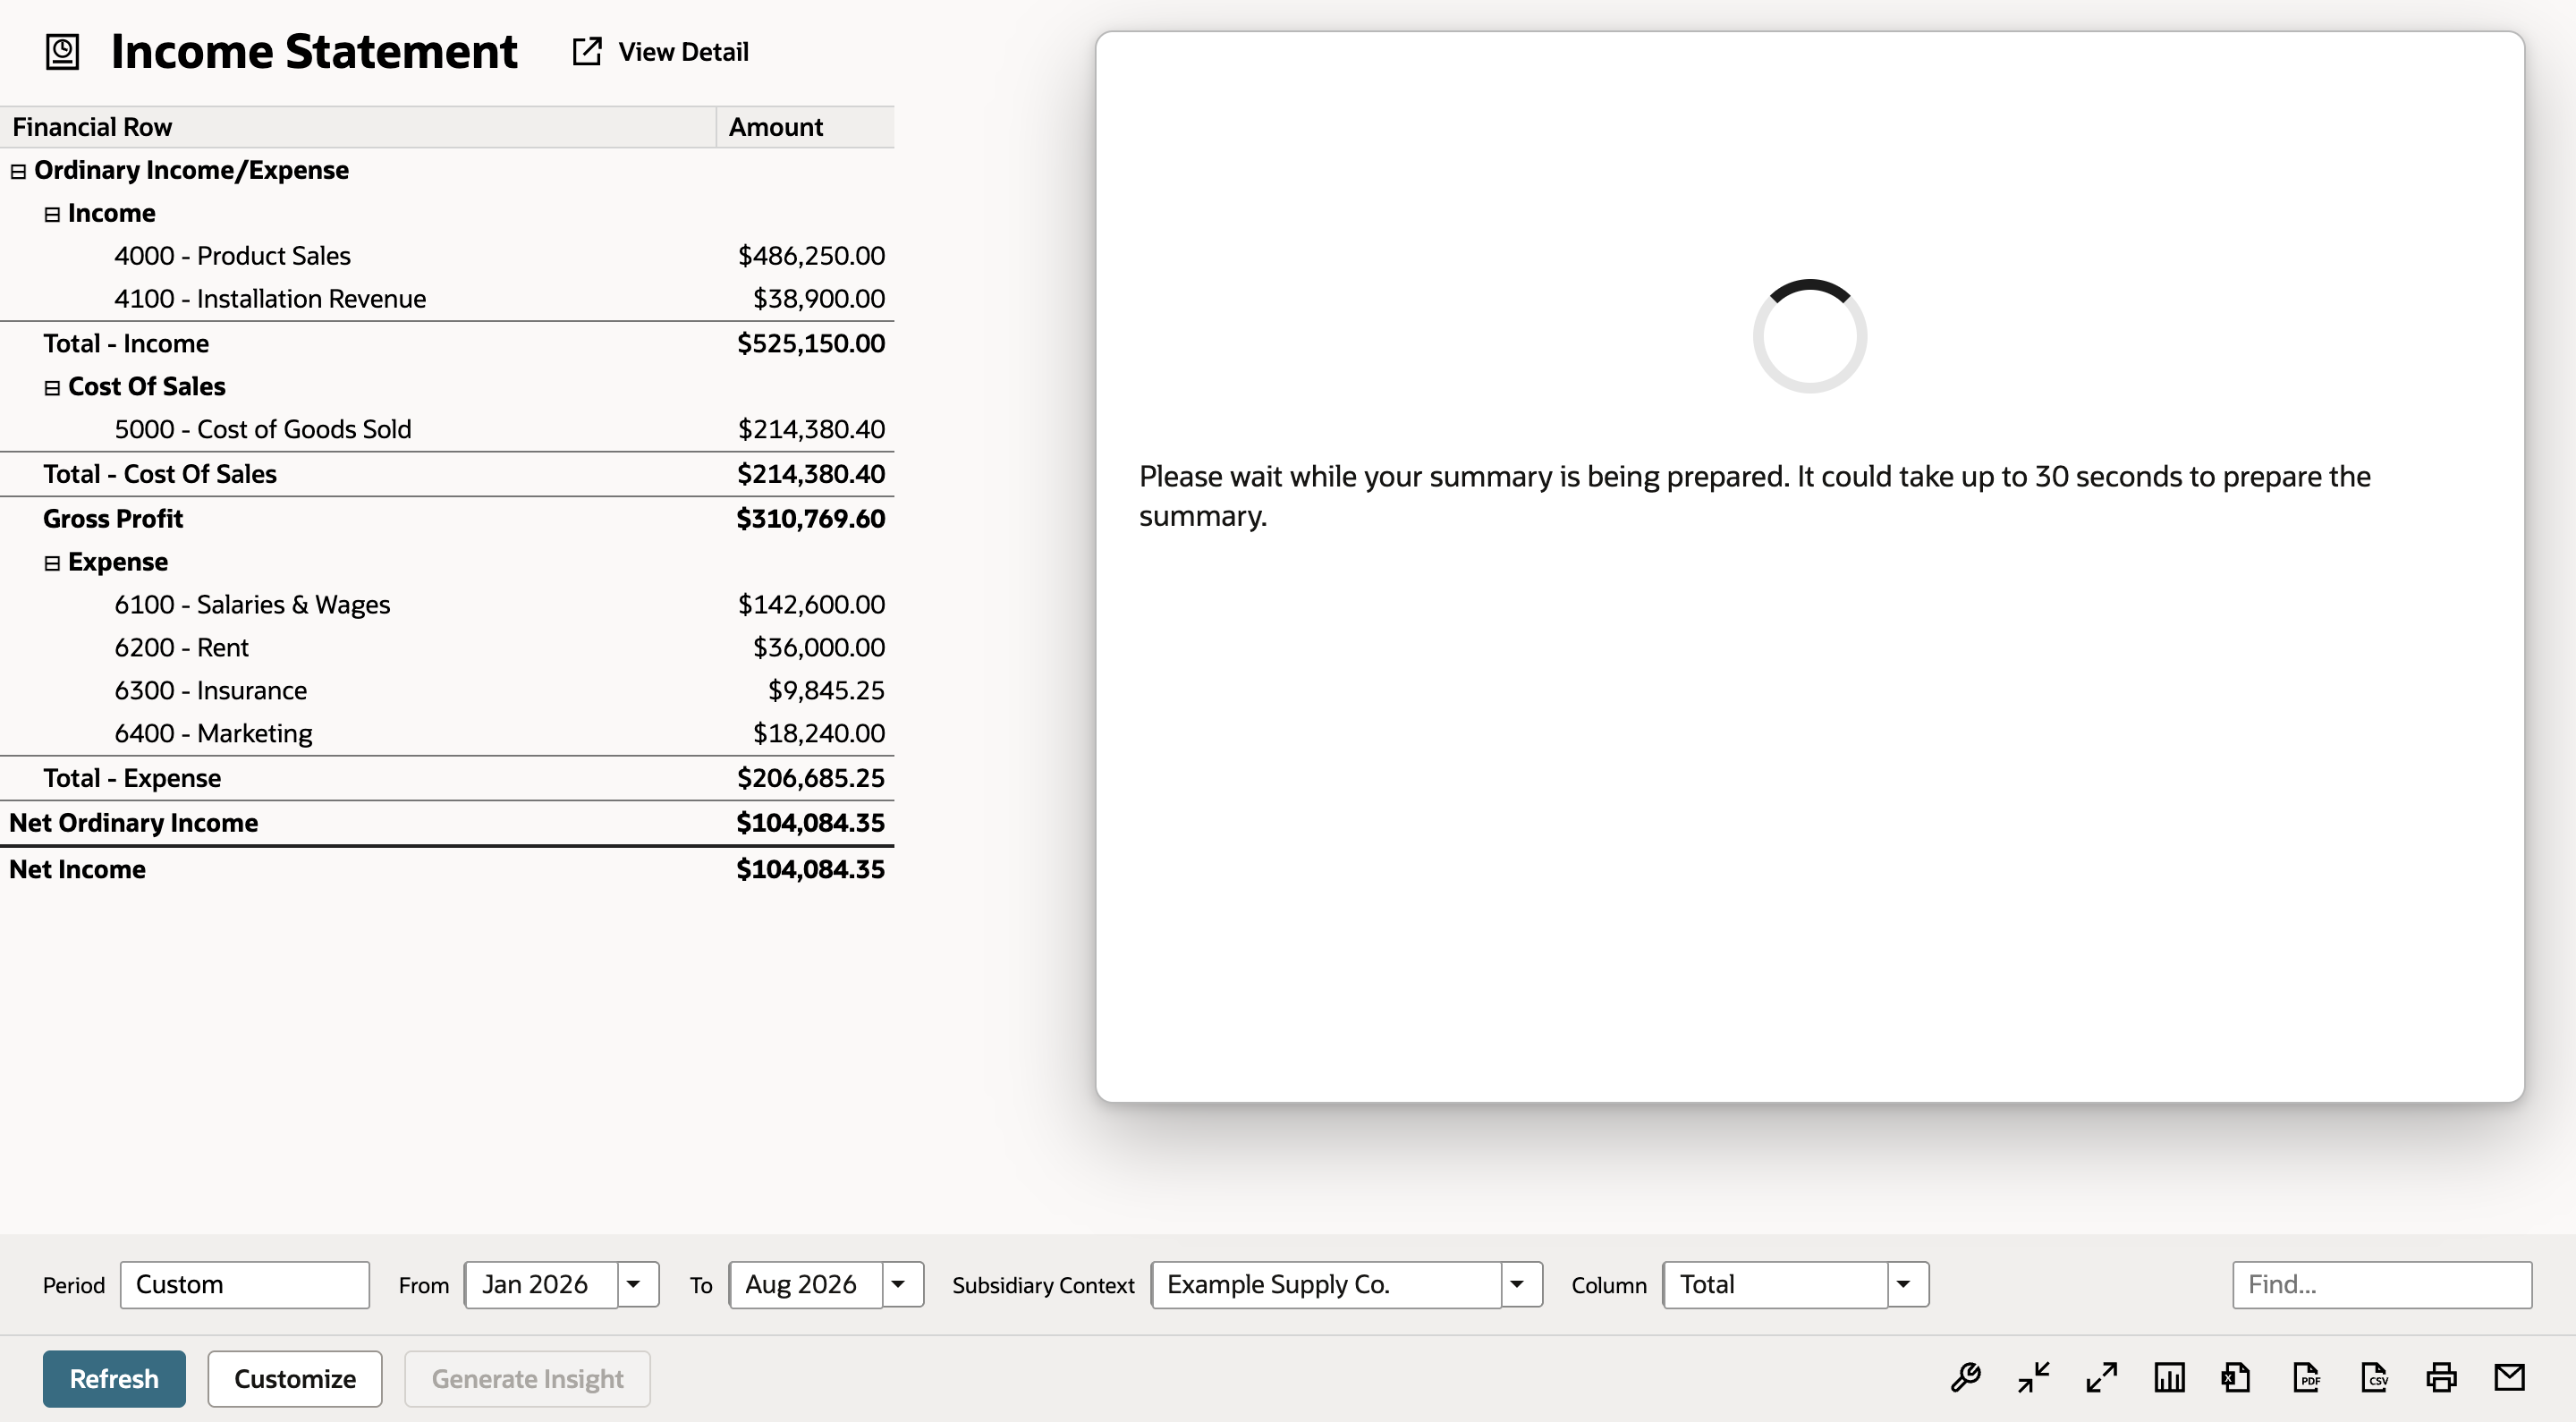Select 5000 - Cost of Goods Sold row
The width and height of the screenshot is (2576, 1422).
(447, 429)
